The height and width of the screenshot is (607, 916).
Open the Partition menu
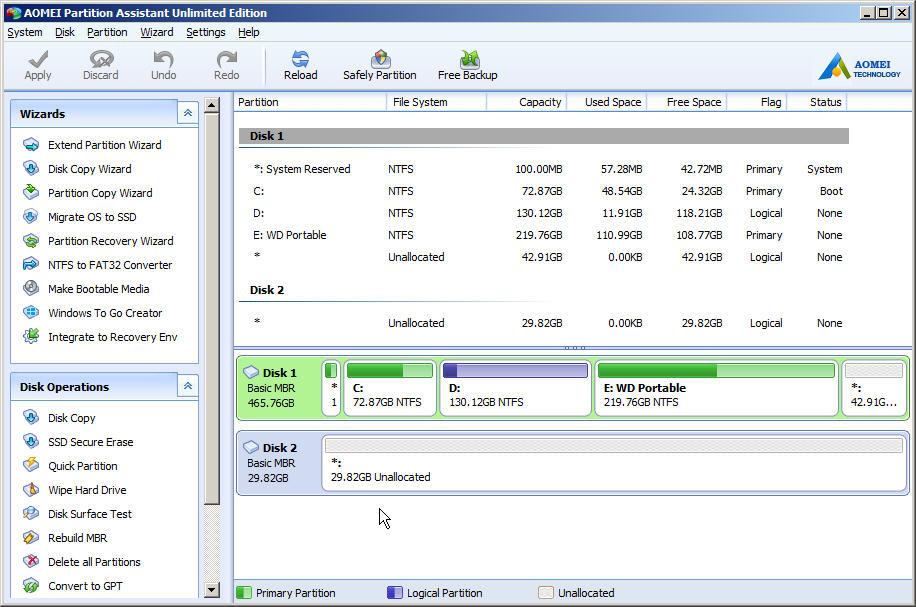(107, 32)
